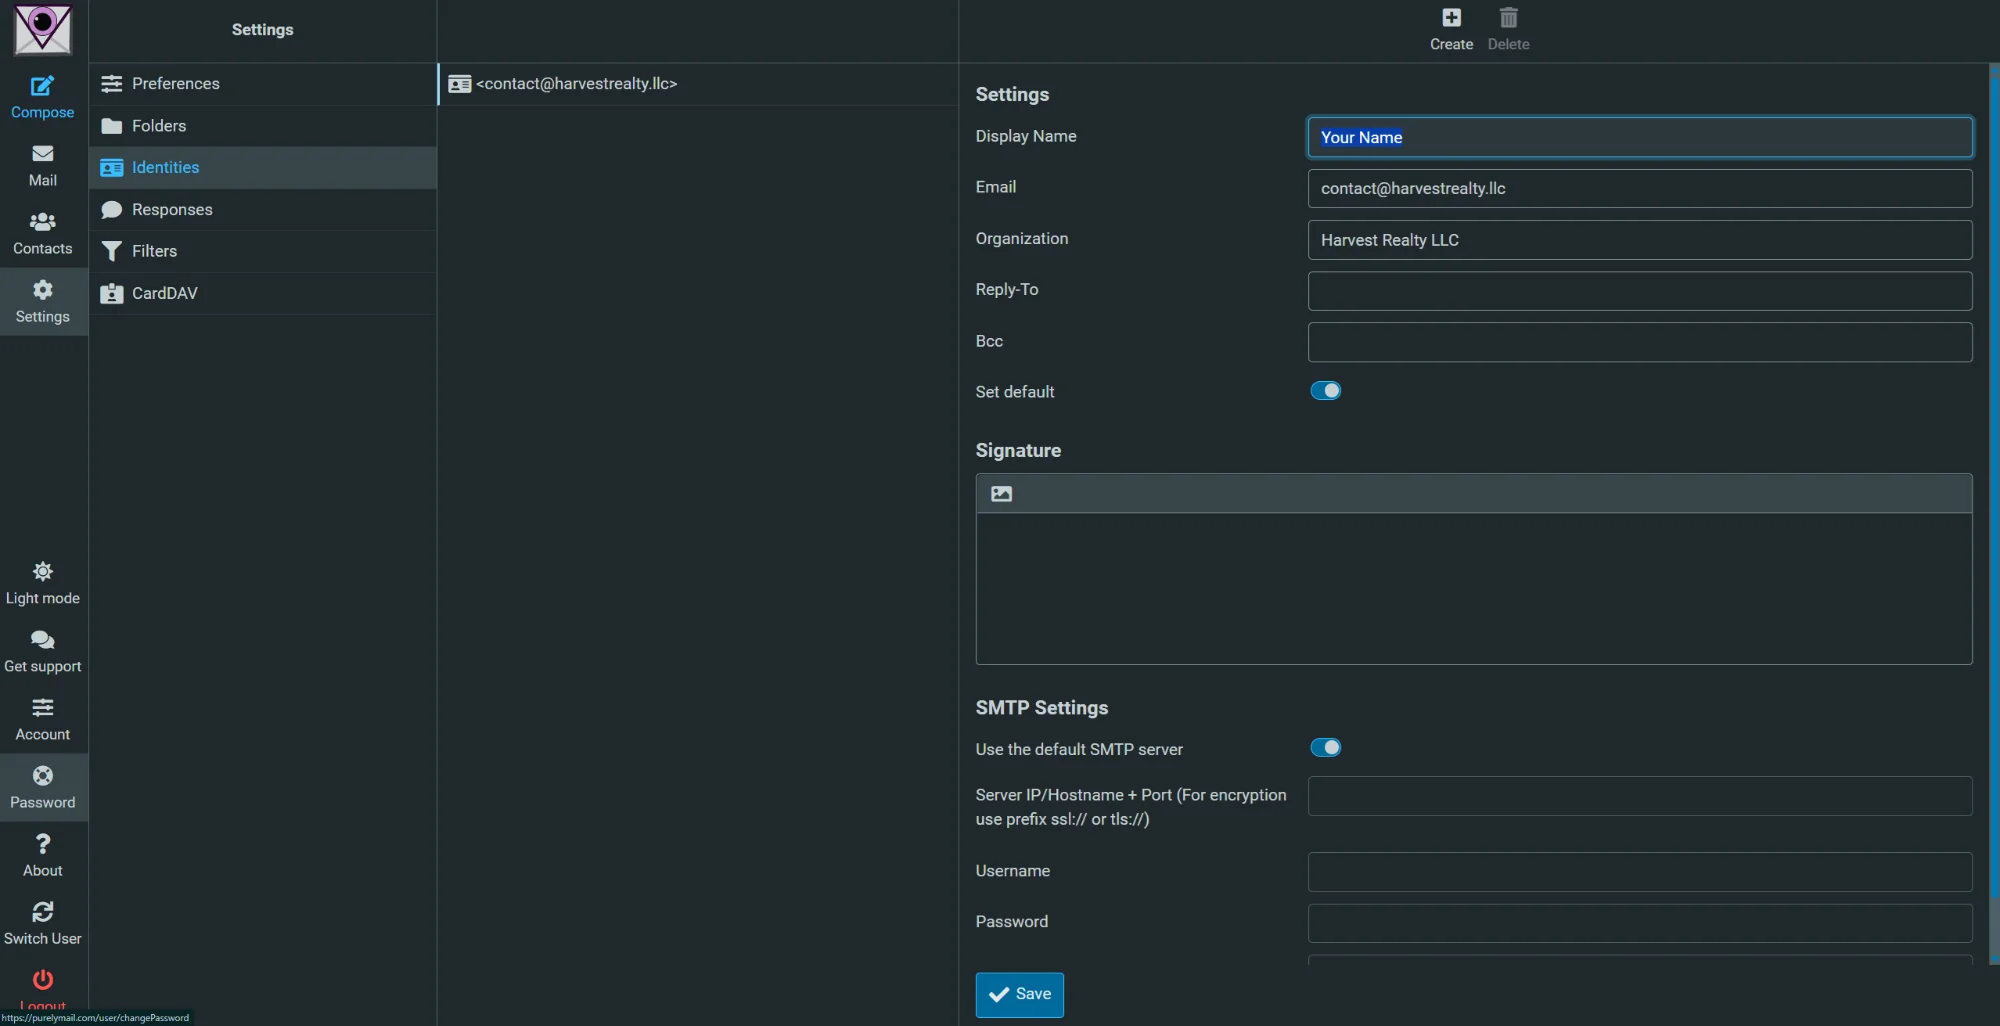Insert an image into the signature
This screenshot has width=2000, height=1026.
click(x=1001, y=493)
